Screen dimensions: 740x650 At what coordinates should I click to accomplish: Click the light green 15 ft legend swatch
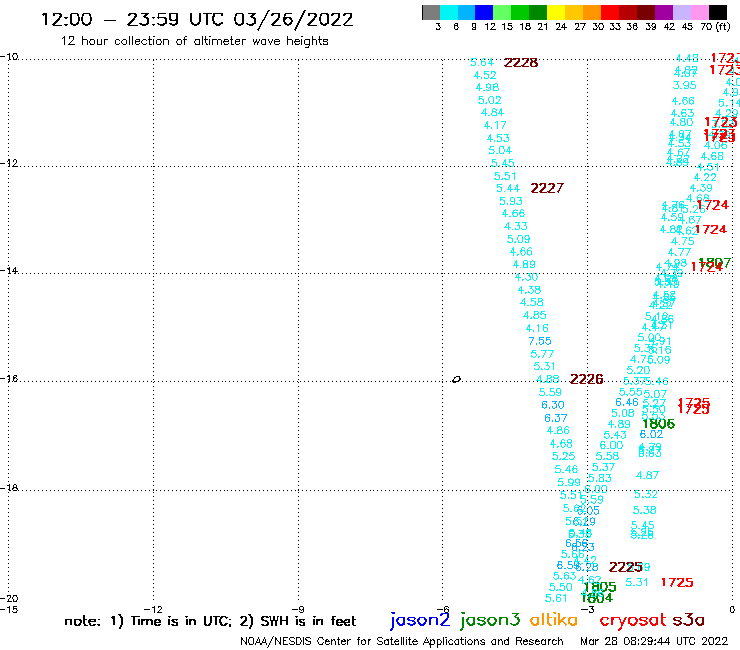pyautogui.click(x=503, y=12)
